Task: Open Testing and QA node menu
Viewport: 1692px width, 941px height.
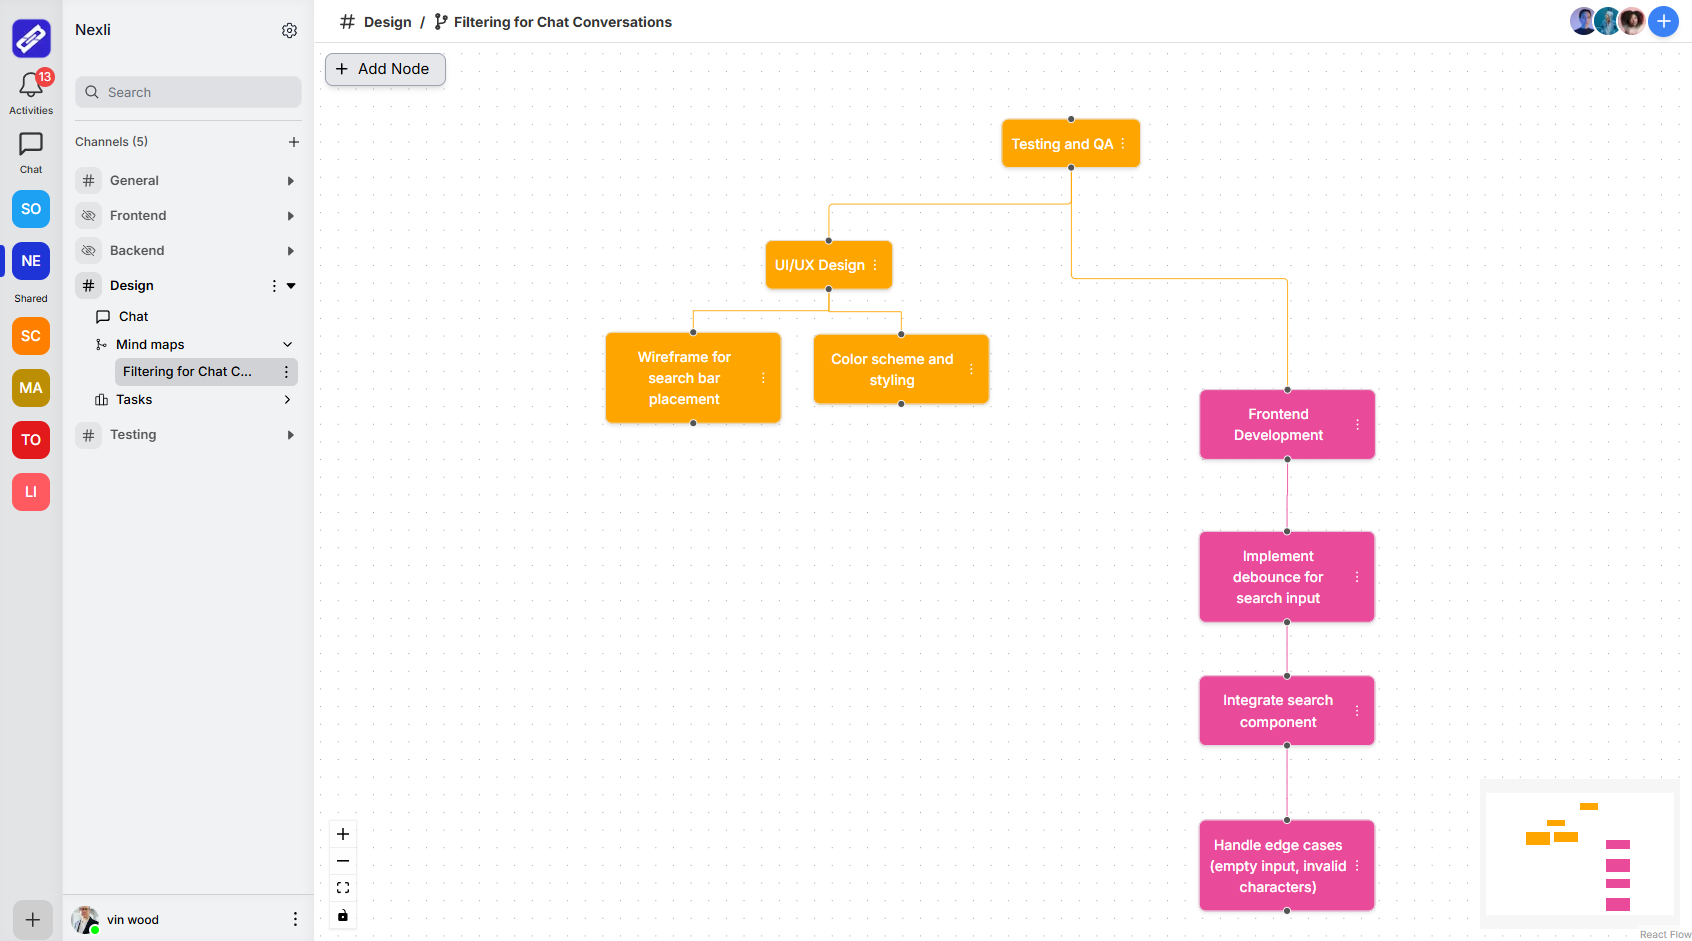Action: 1123,144
